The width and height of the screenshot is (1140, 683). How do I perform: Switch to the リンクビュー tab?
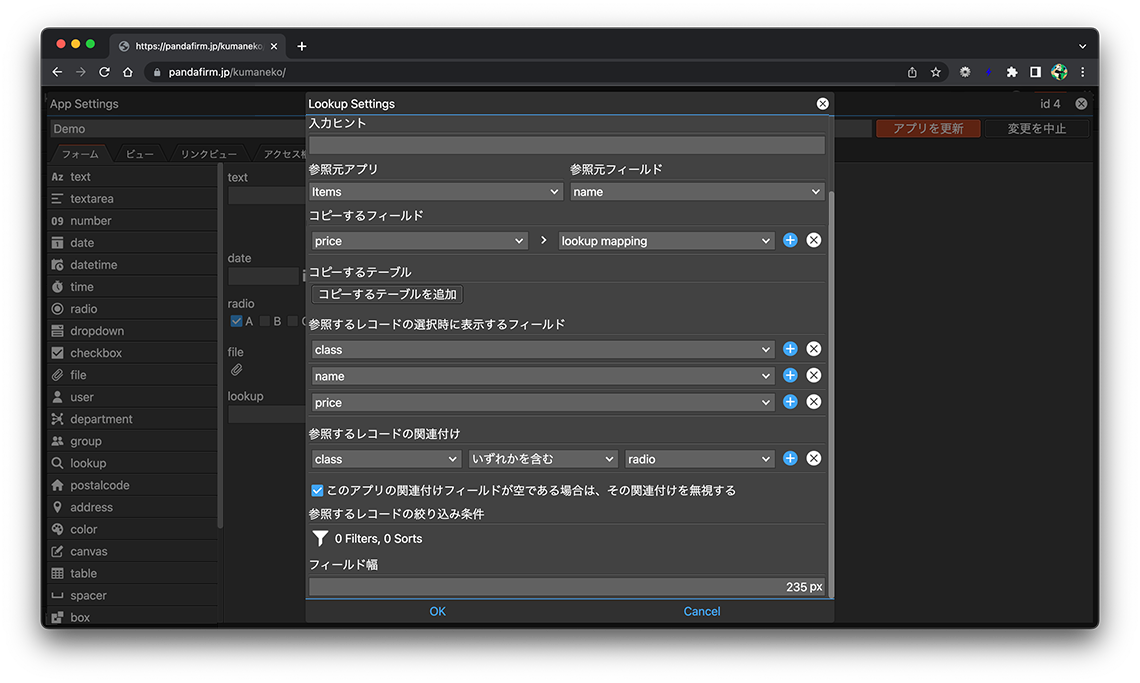point(208,154)
